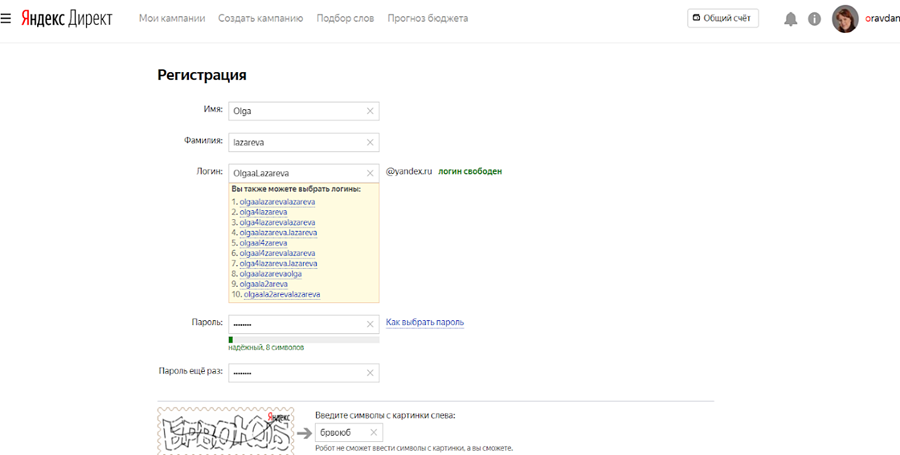900x455 pixels.
Task: Follow the Как выбрать пароль link
Action: [425, 322]
